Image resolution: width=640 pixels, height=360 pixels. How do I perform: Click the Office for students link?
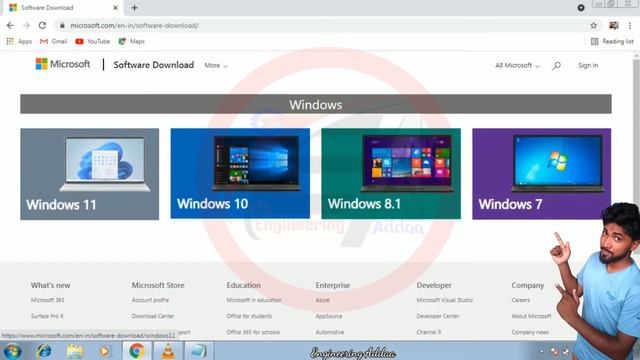click(249, 316)
